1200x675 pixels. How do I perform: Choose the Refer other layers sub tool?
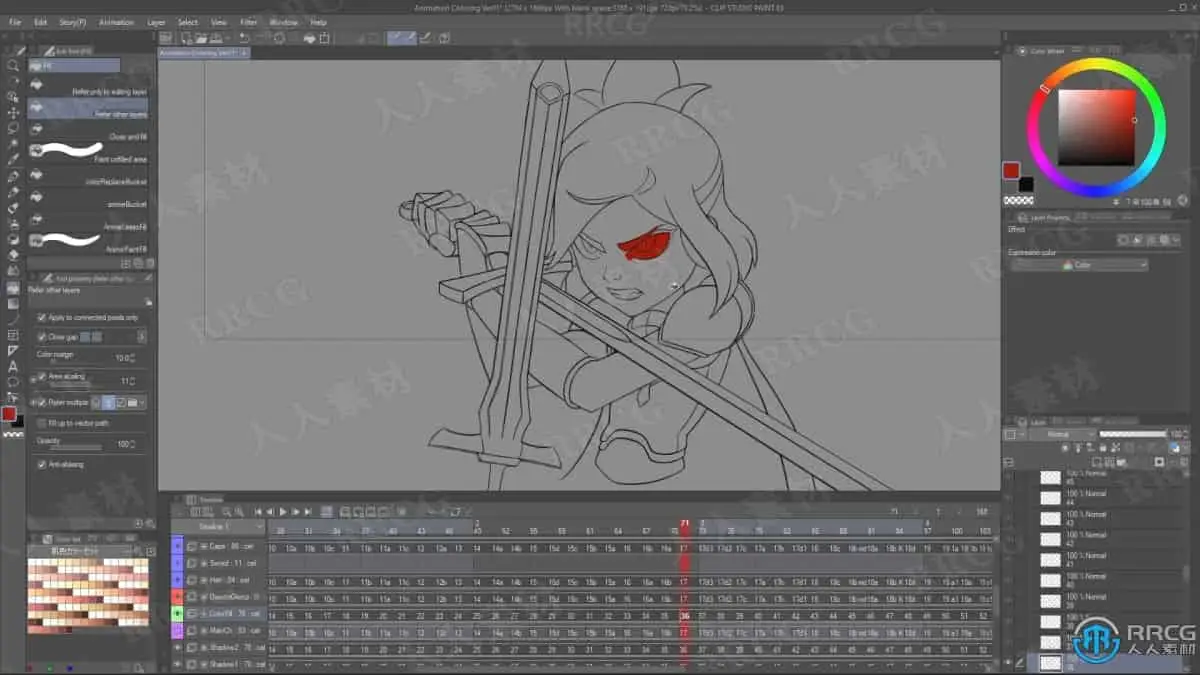point(88,108)
